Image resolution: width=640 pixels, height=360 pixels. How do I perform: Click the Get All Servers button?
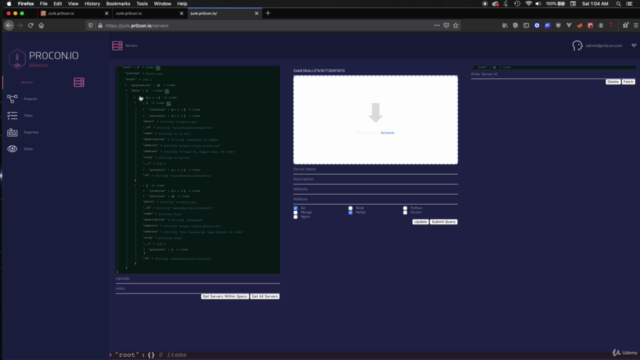(264, 296)
